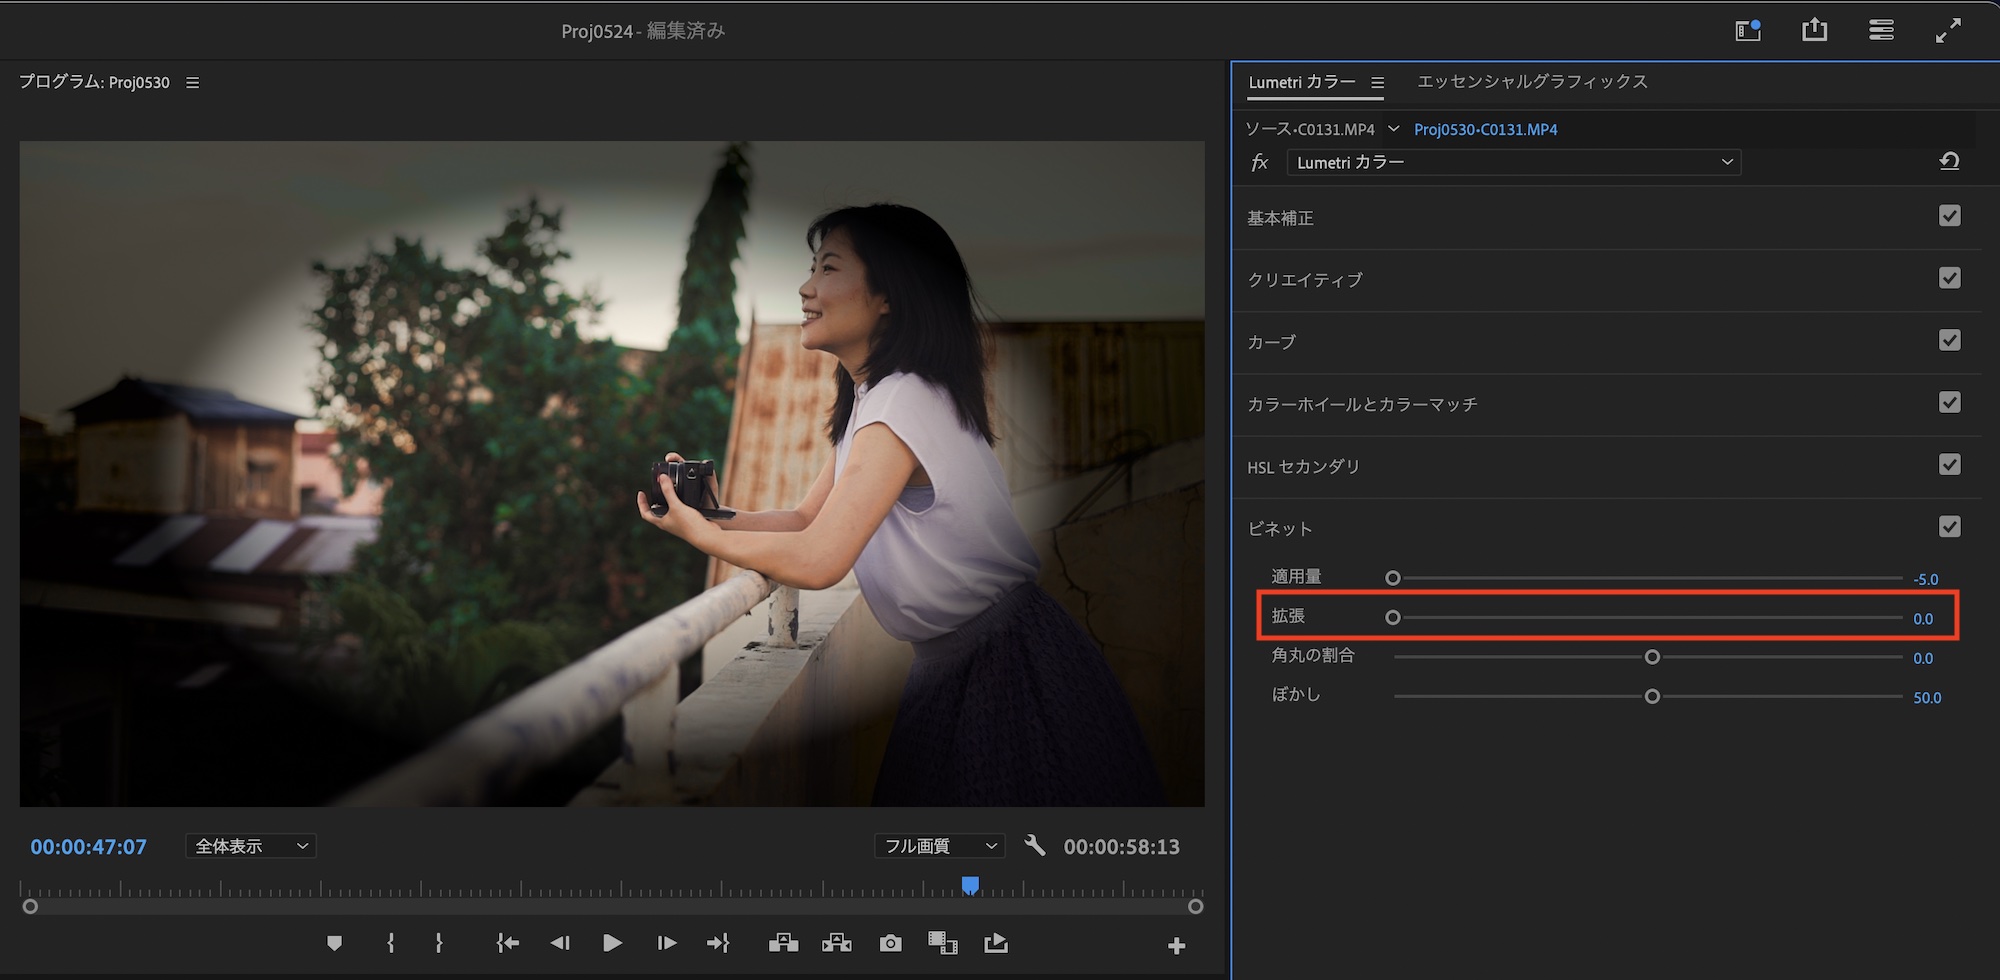Click the ぼかし value 50.0

pyautogui.click(x=1927, y=698)
